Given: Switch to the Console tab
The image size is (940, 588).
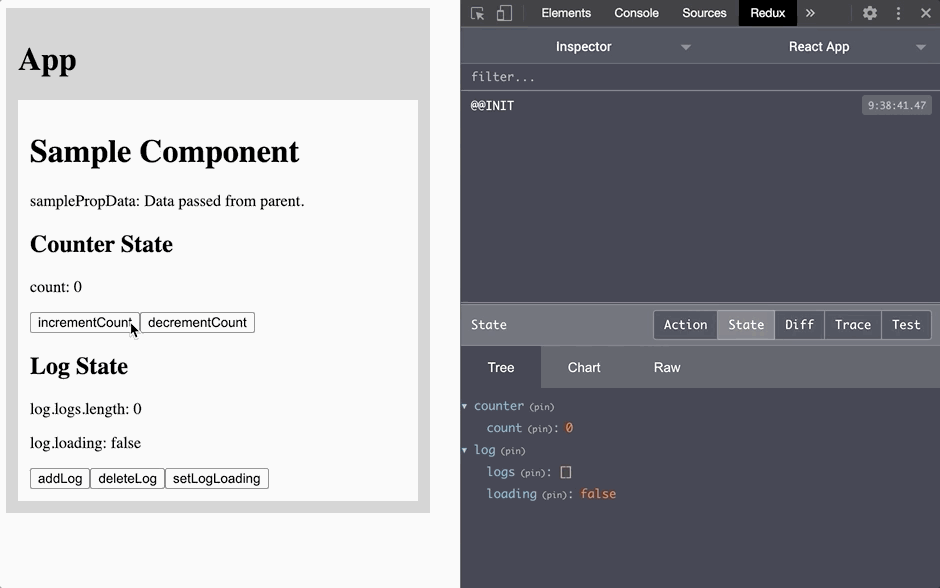Looking at the screenshot, I should point(636,13).
